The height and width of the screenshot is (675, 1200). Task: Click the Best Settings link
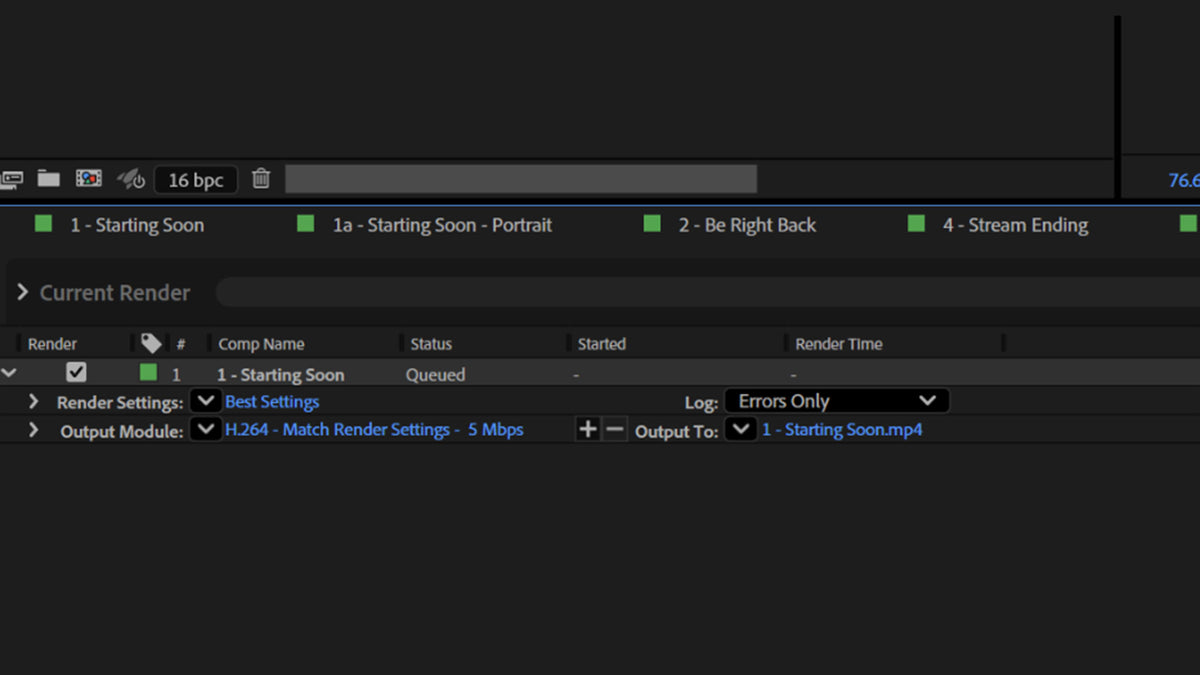point(272,402)
